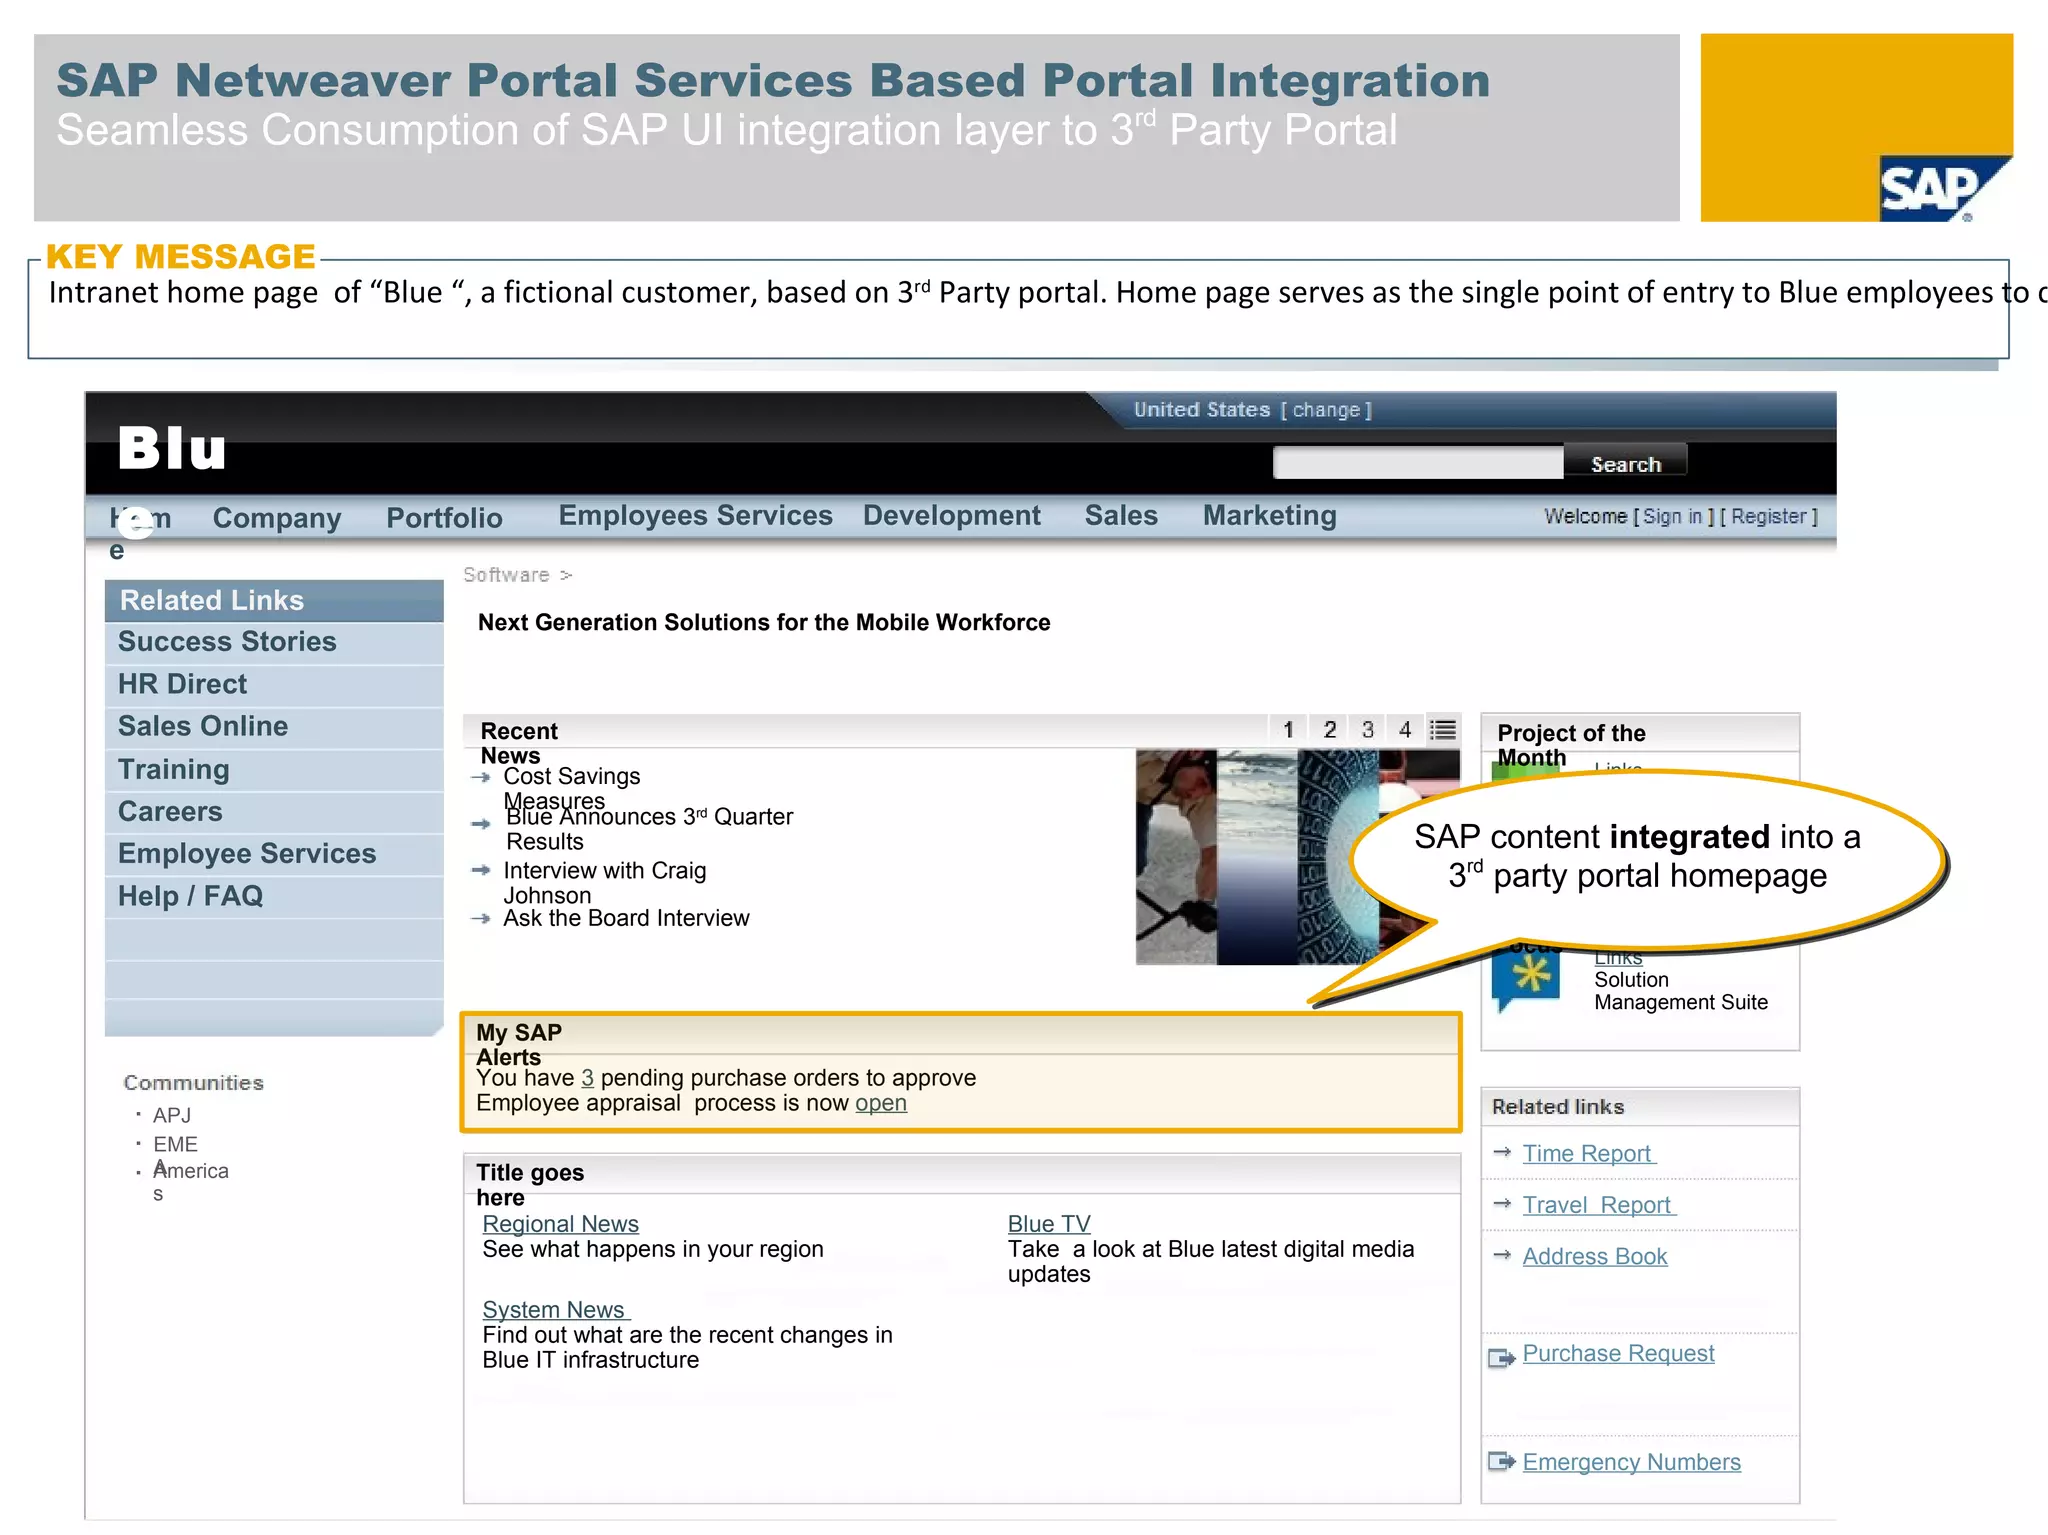This screenshot has width=2048, height=1535.
Task: Open the Marketing menu
Action: coord(1269,515)
